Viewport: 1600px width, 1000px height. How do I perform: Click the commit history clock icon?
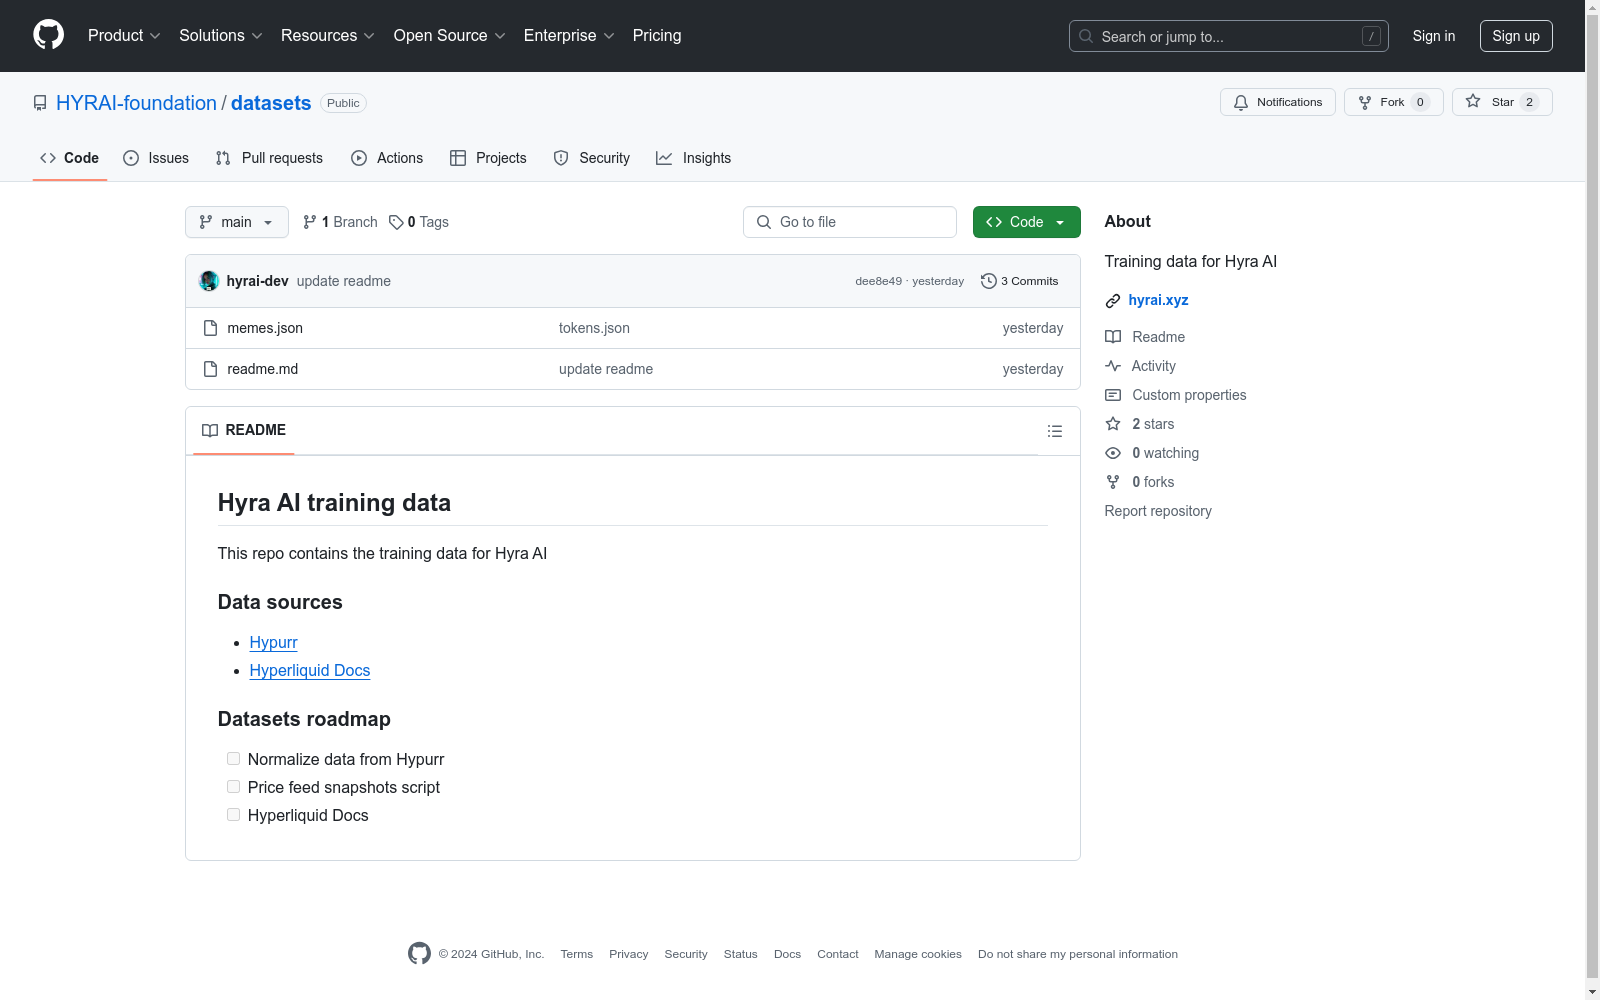(989, 281)
